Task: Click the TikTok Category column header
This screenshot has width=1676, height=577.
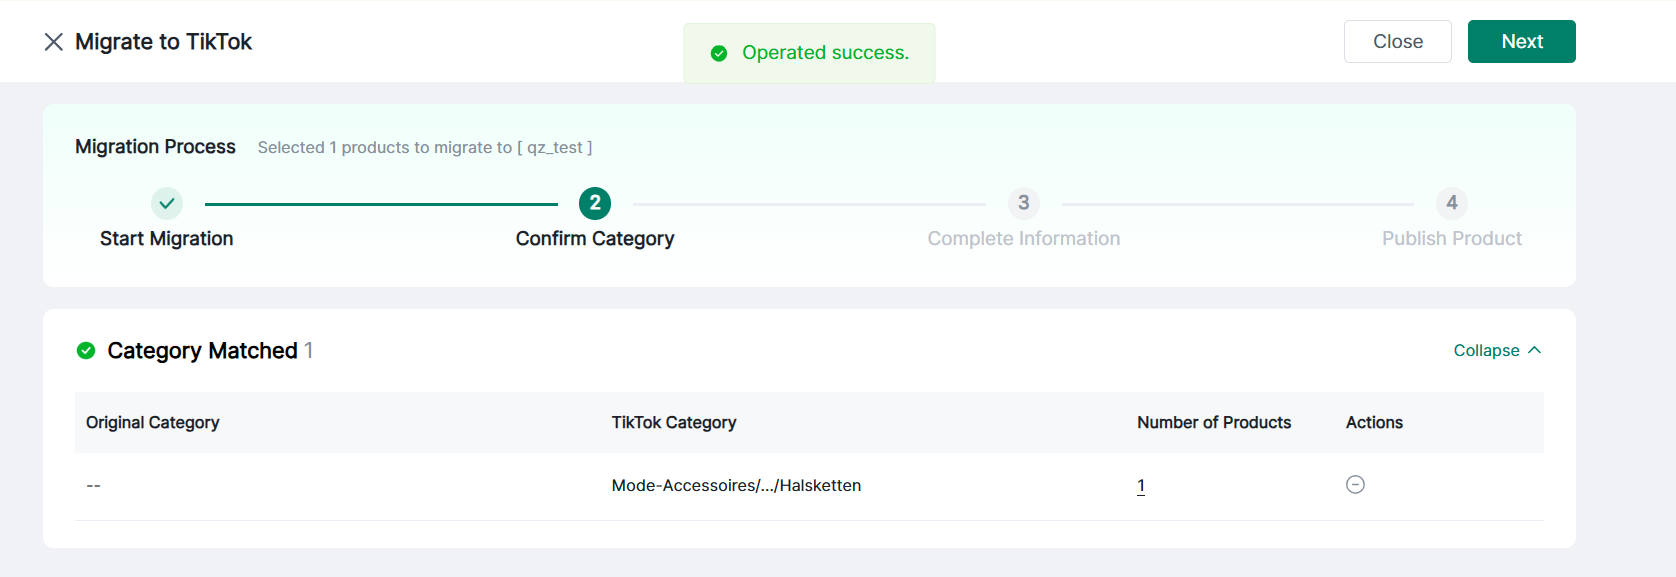Action: coord(674,423)
